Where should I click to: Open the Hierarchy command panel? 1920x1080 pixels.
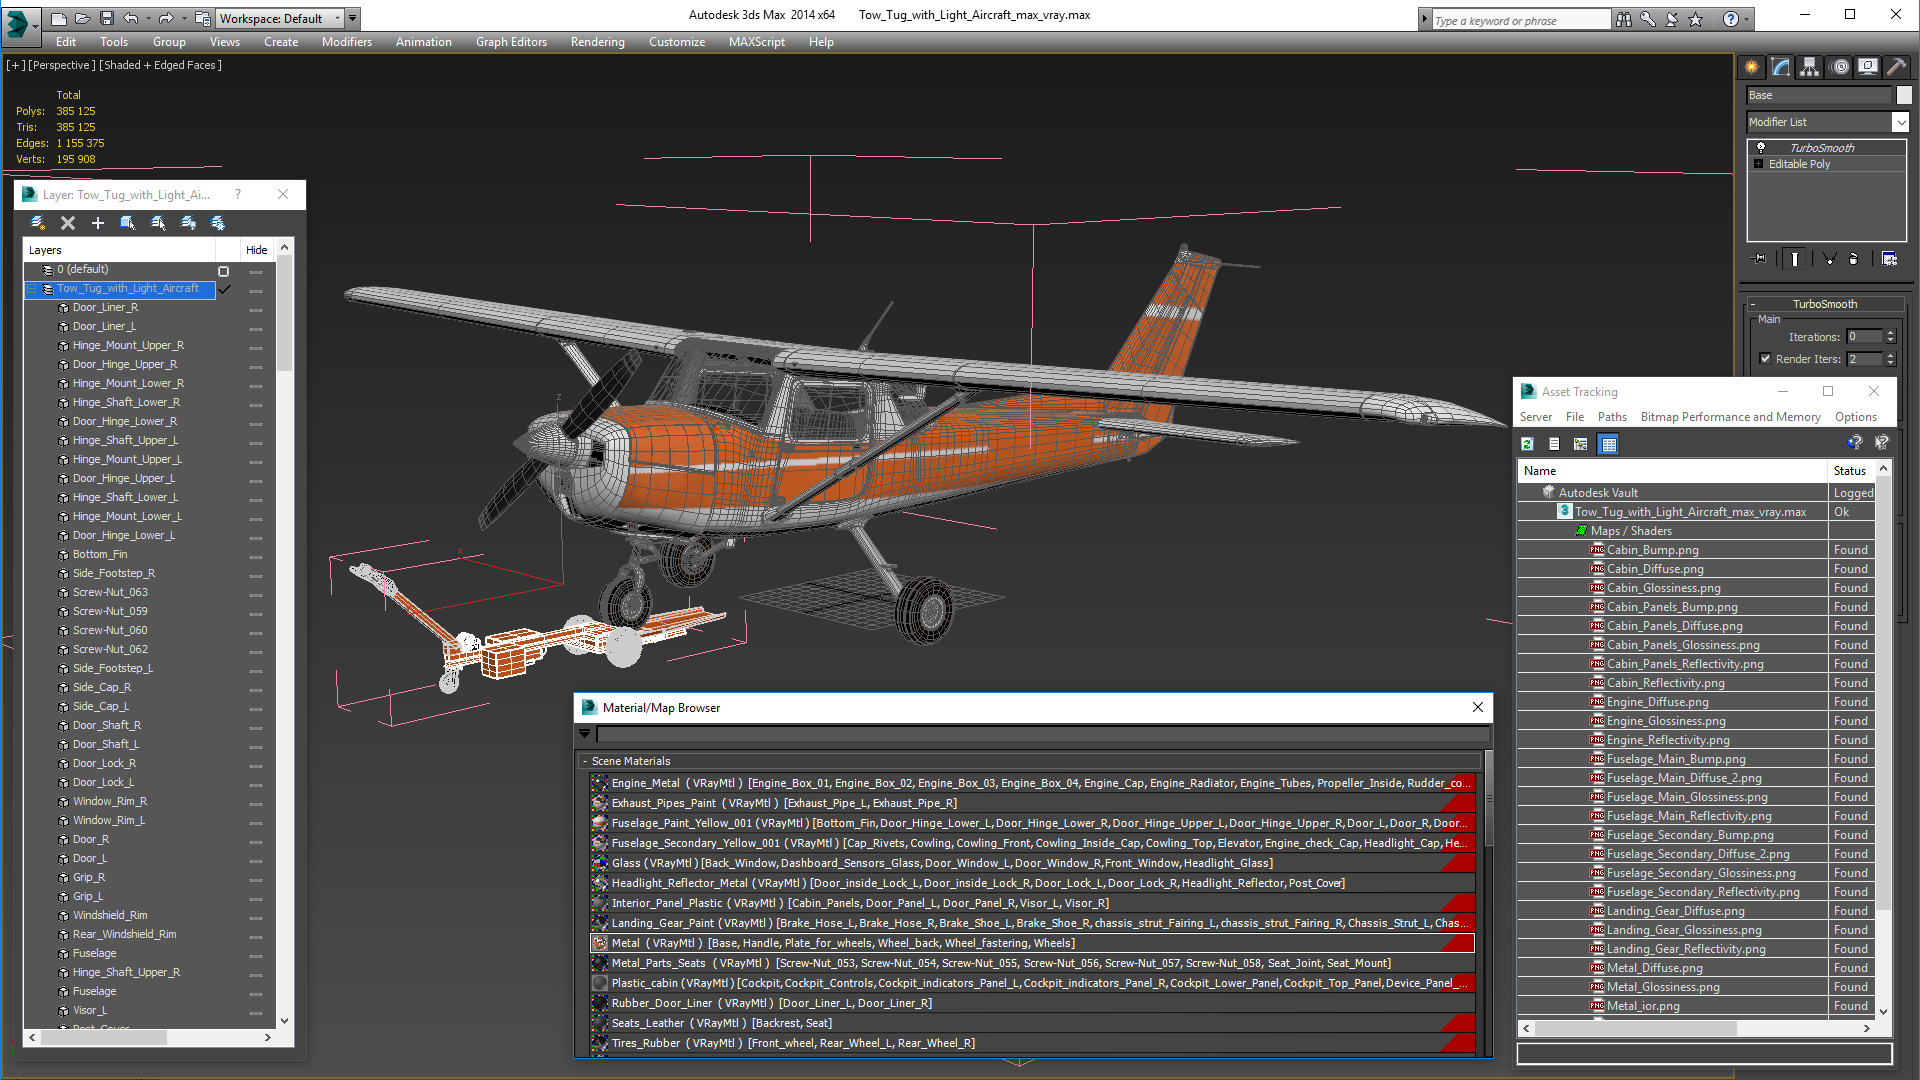(x=1810, y=67)
